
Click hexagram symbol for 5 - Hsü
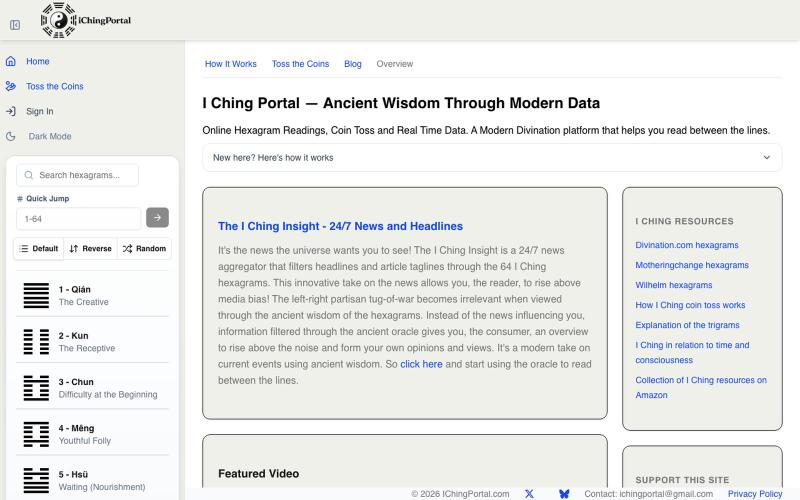click(x=36, y=481)
